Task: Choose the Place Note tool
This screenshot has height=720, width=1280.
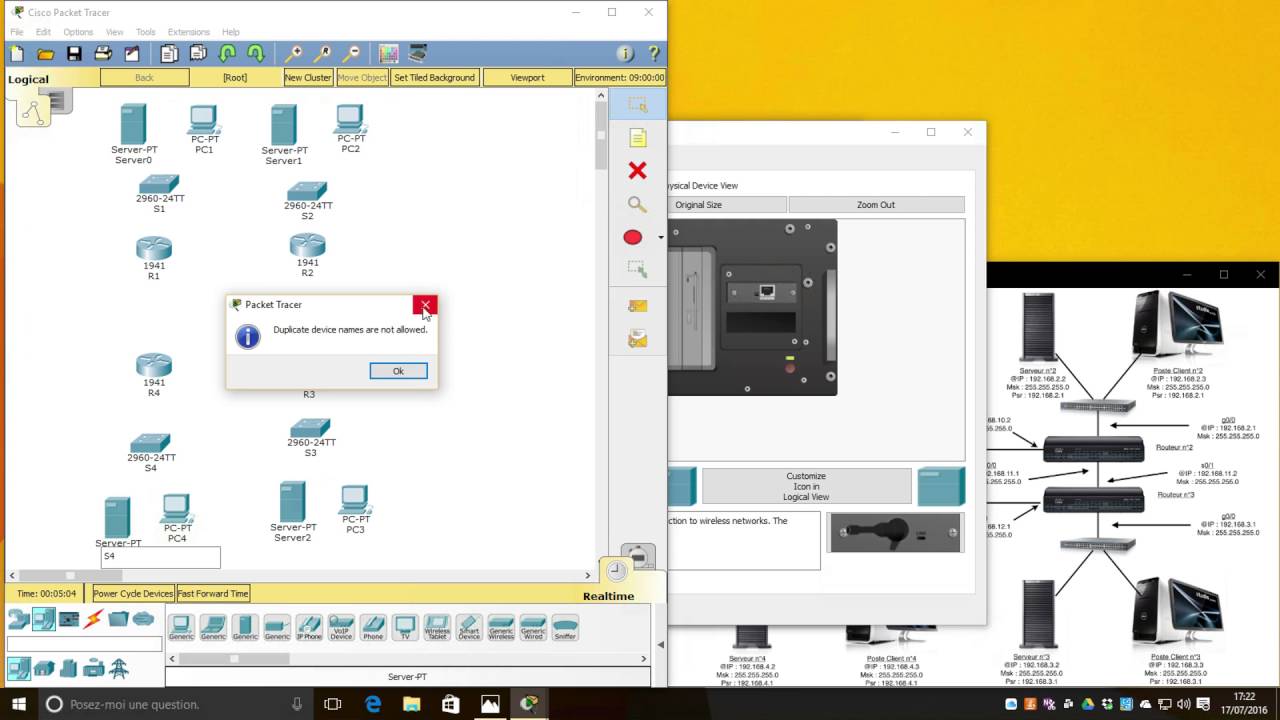Action: (x=637, y=138)
